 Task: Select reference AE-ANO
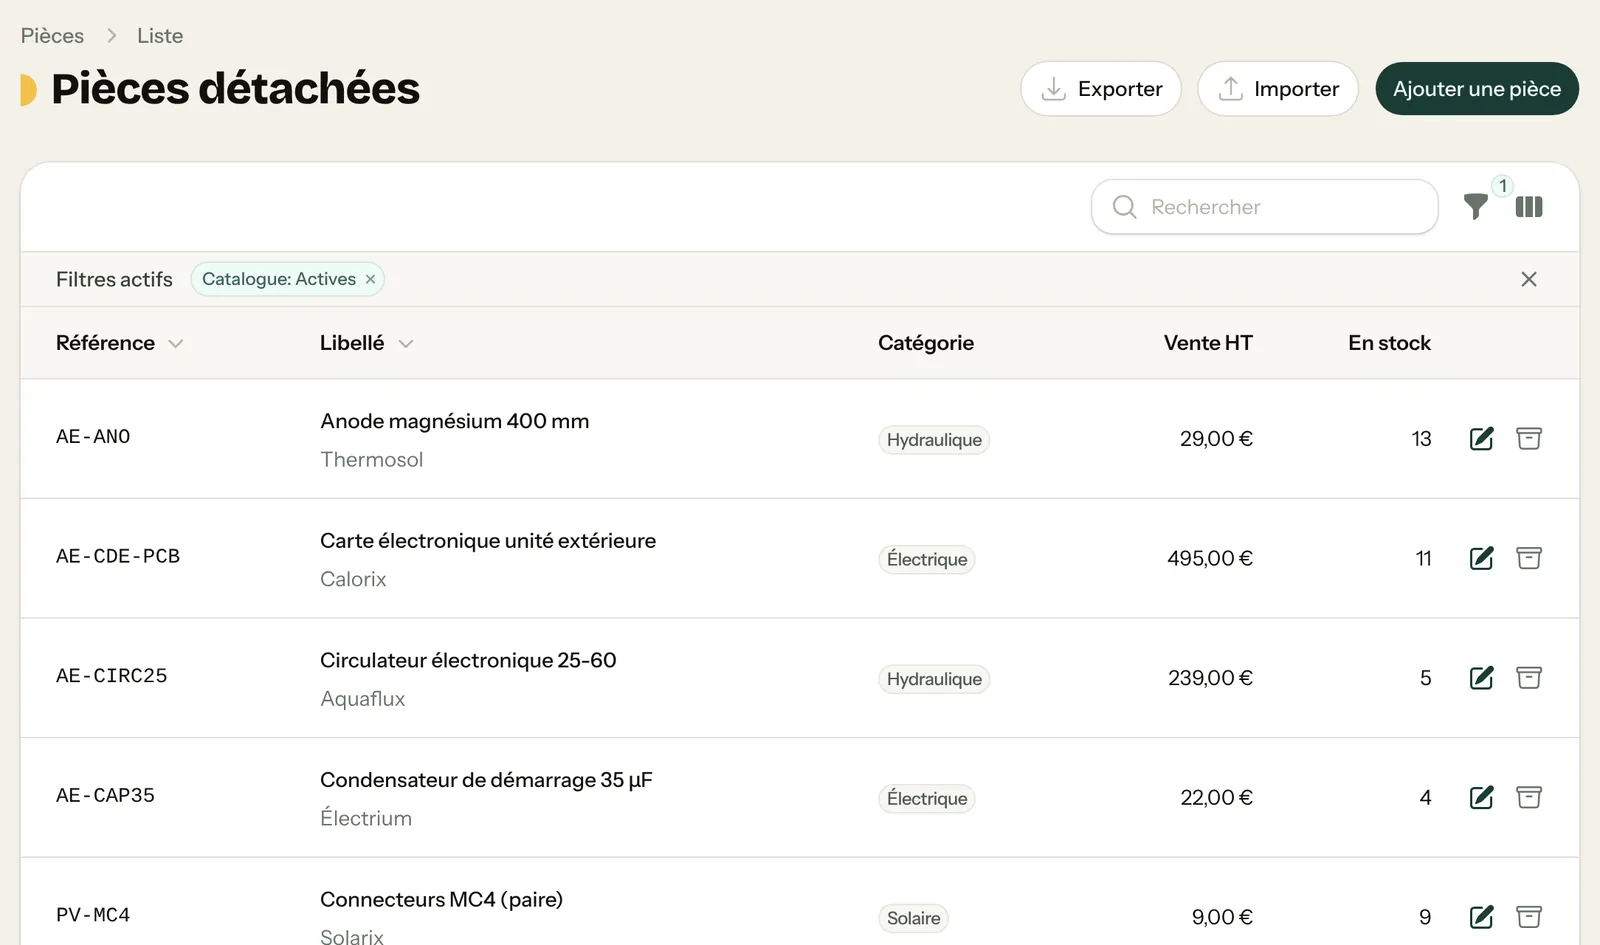pos(93,437)
